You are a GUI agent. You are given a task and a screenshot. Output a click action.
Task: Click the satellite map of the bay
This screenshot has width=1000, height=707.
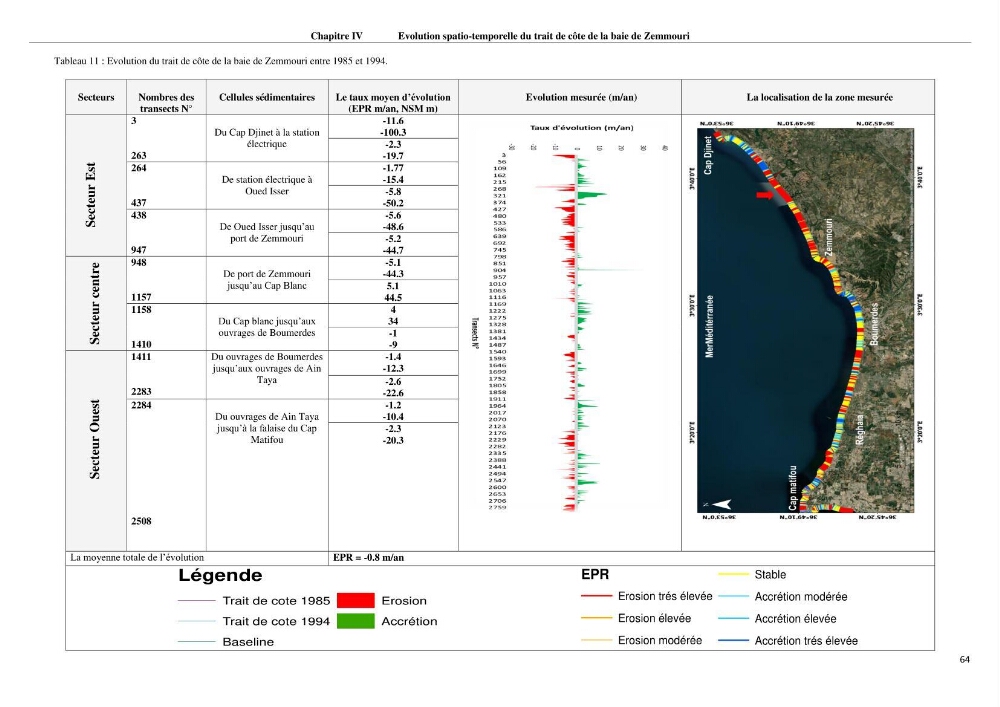pyautogui.click(x=805, y=320)
